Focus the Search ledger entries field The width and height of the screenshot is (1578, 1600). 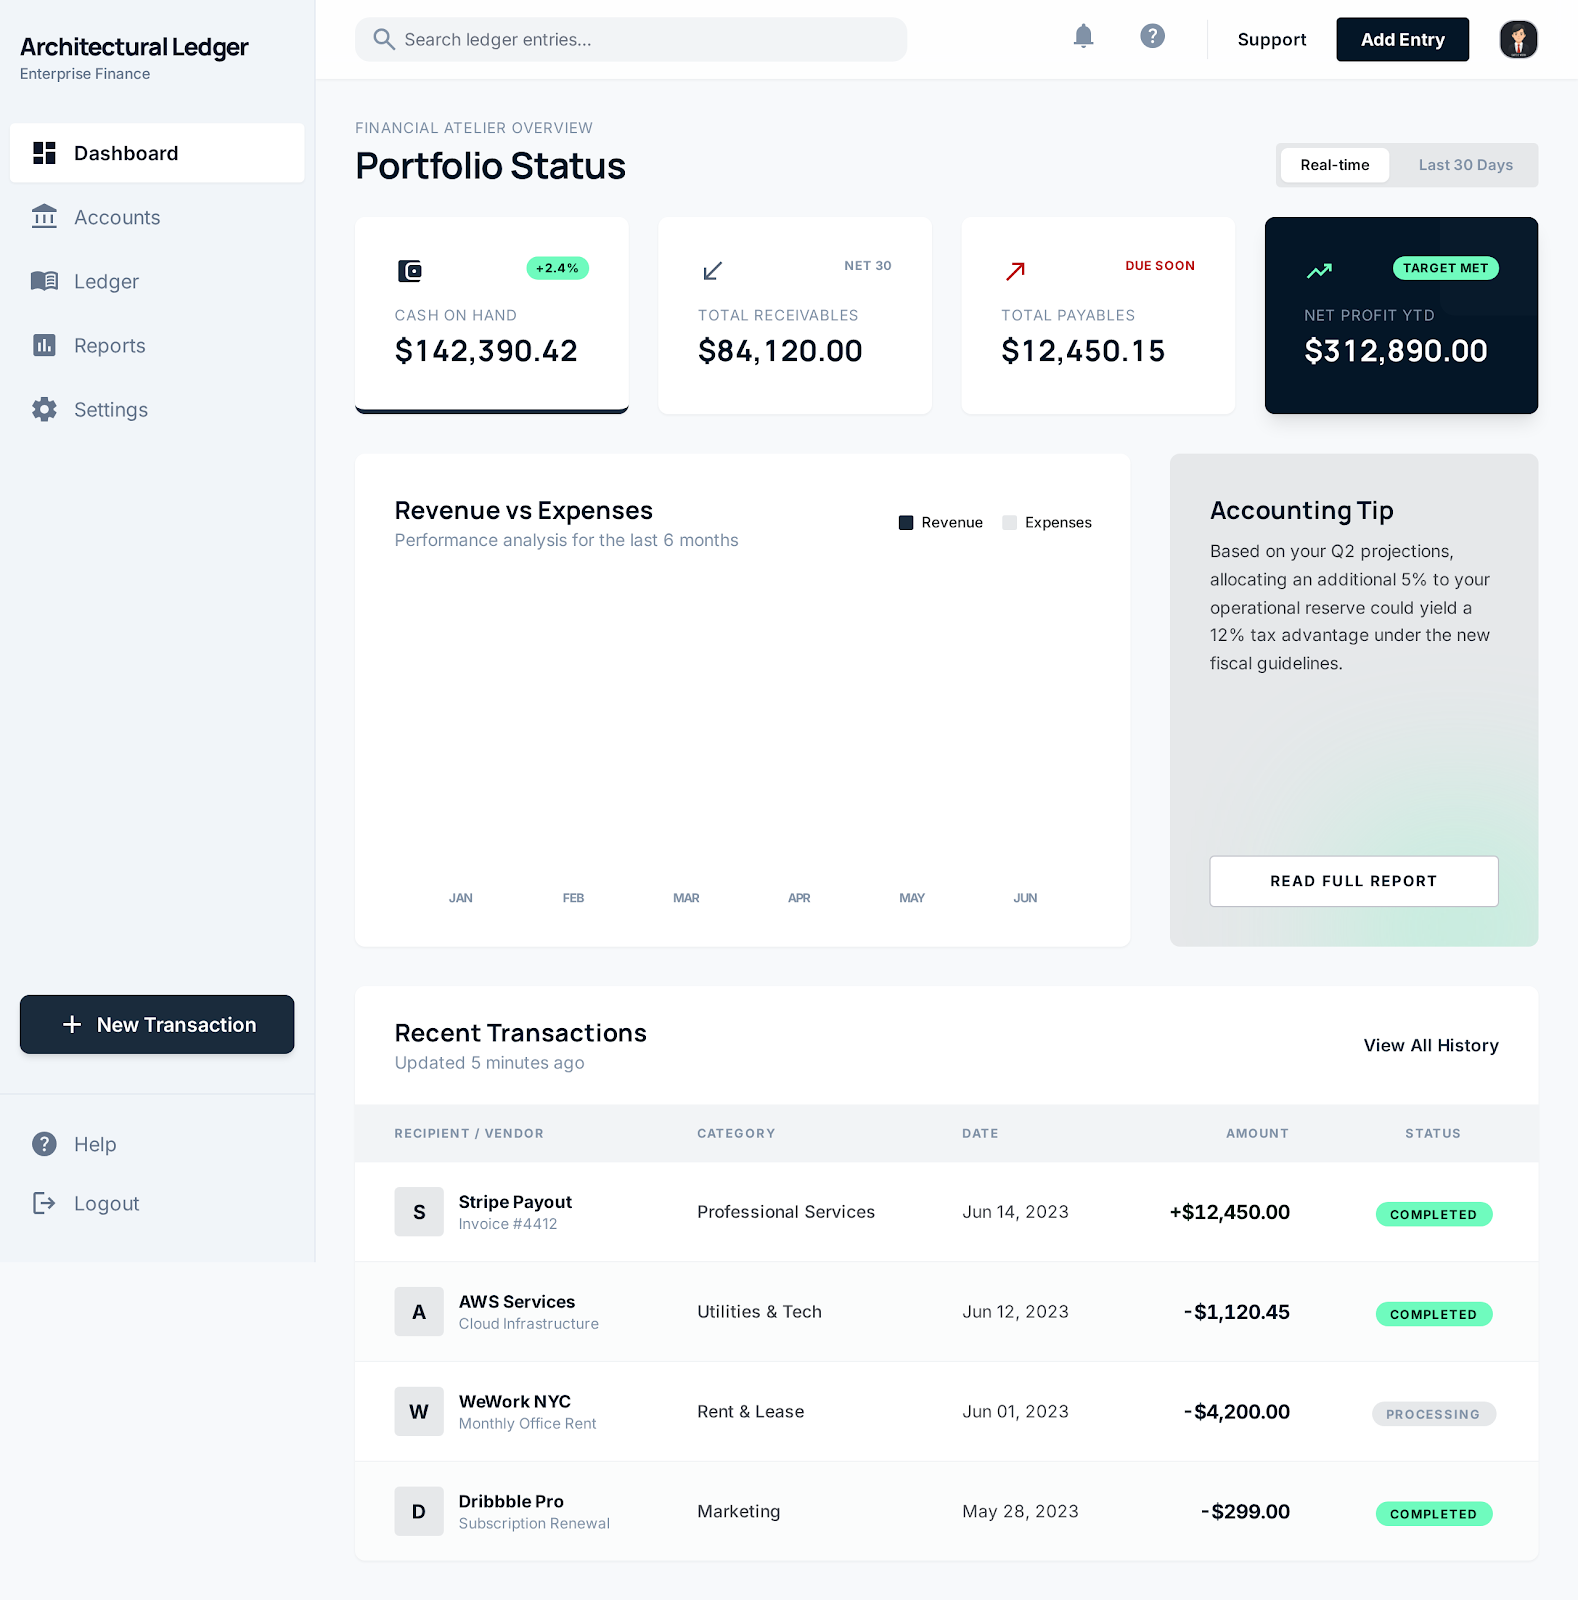point(640,40)
